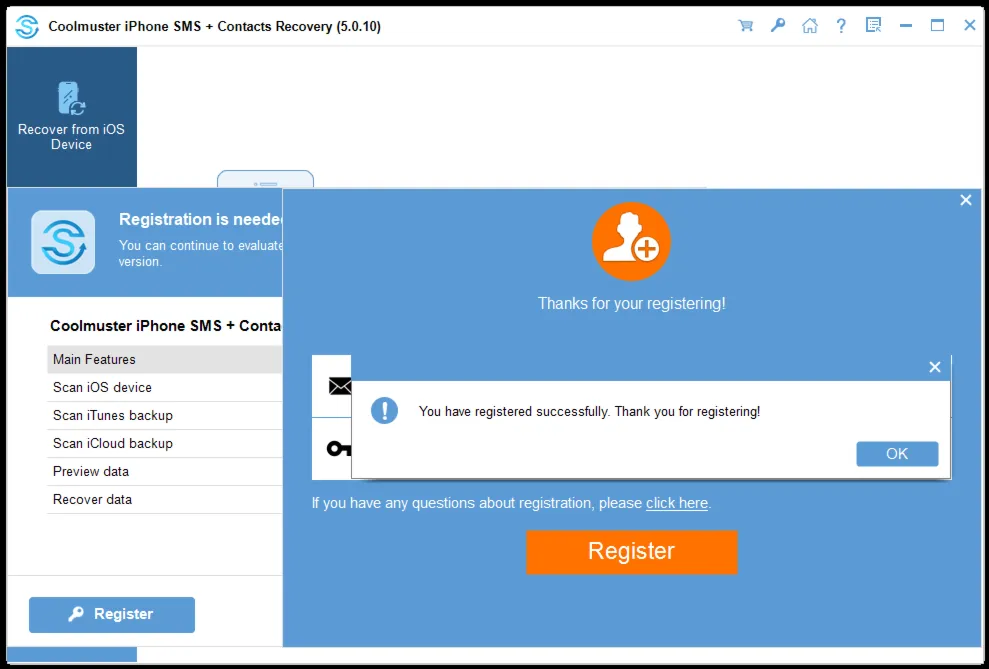This screenshot has height=669, width=989.
Task: Close the registration success message box
Action: (935, 367)
